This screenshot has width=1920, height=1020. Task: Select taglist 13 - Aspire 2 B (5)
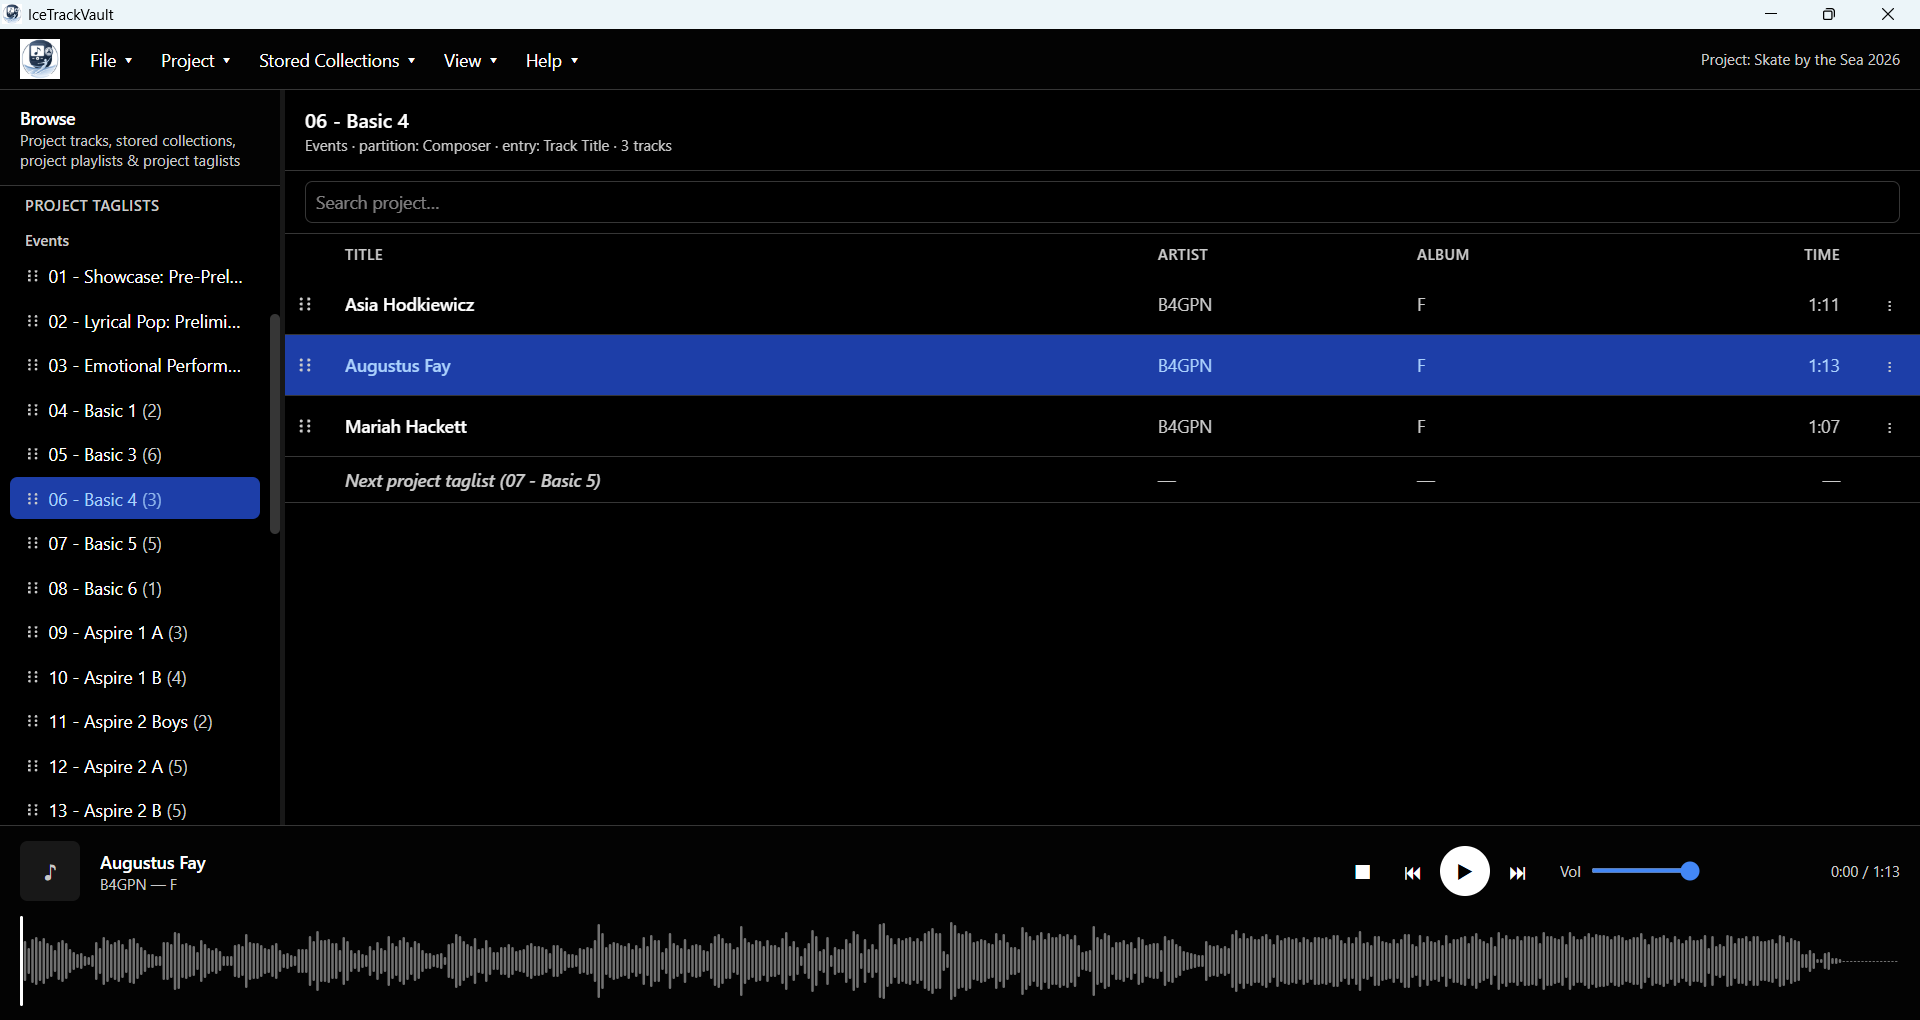pyautogui.click(x=135, y=811)
